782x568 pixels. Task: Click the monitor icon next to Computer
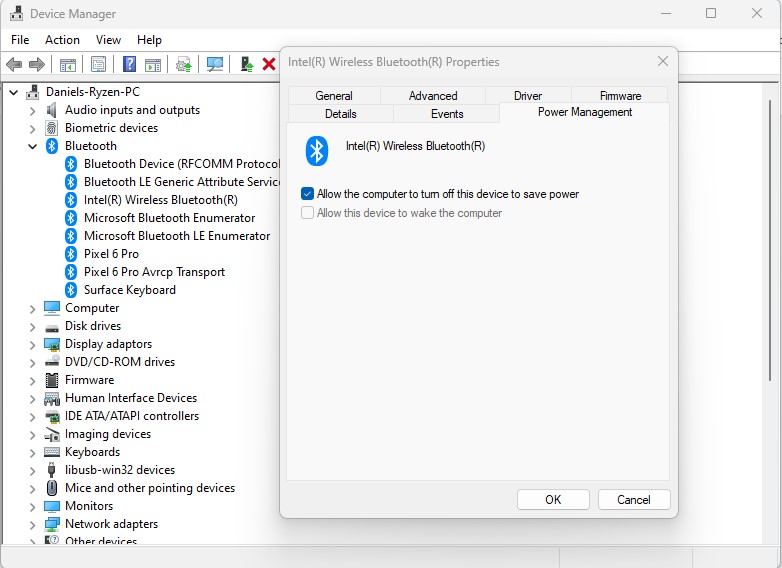tap(52, 308)
